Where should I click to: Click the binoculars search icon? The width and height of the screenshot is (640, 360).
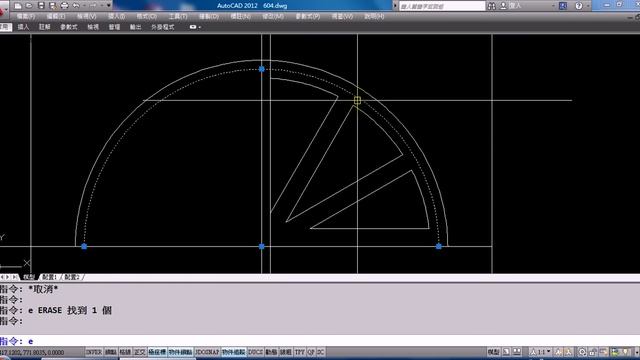[492, 6]
